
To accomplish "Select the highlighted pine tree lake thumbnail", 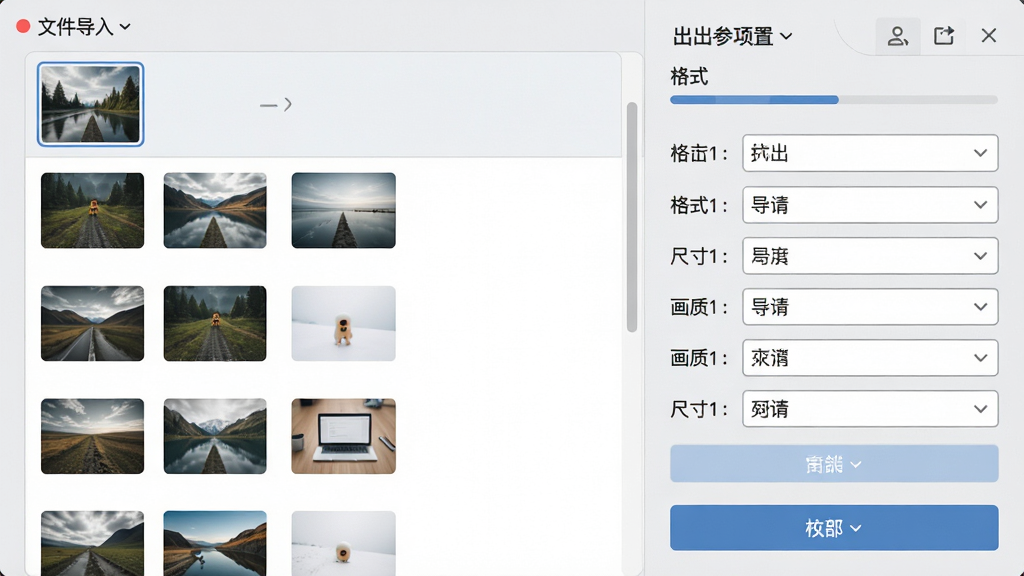I will click(x=91, y=104).
